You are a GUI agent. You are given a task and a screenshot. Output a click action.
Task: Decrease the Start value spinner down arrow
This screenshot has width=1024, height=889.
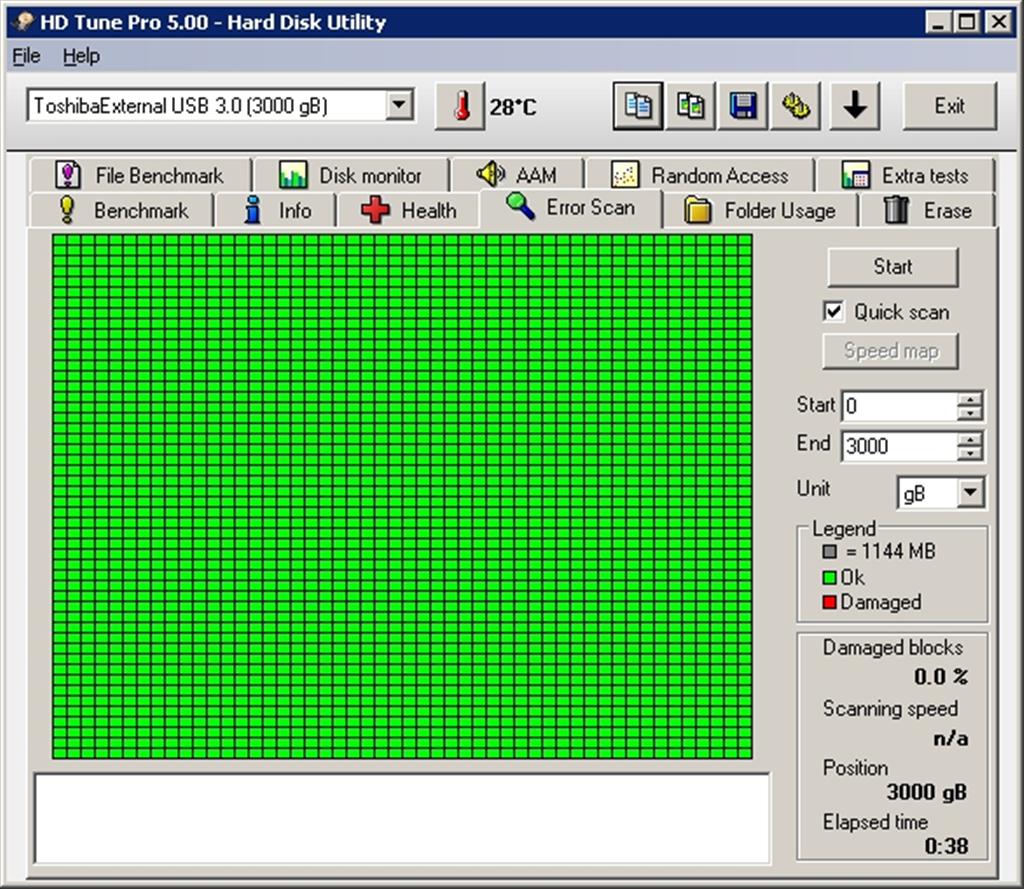coord(970,413)
